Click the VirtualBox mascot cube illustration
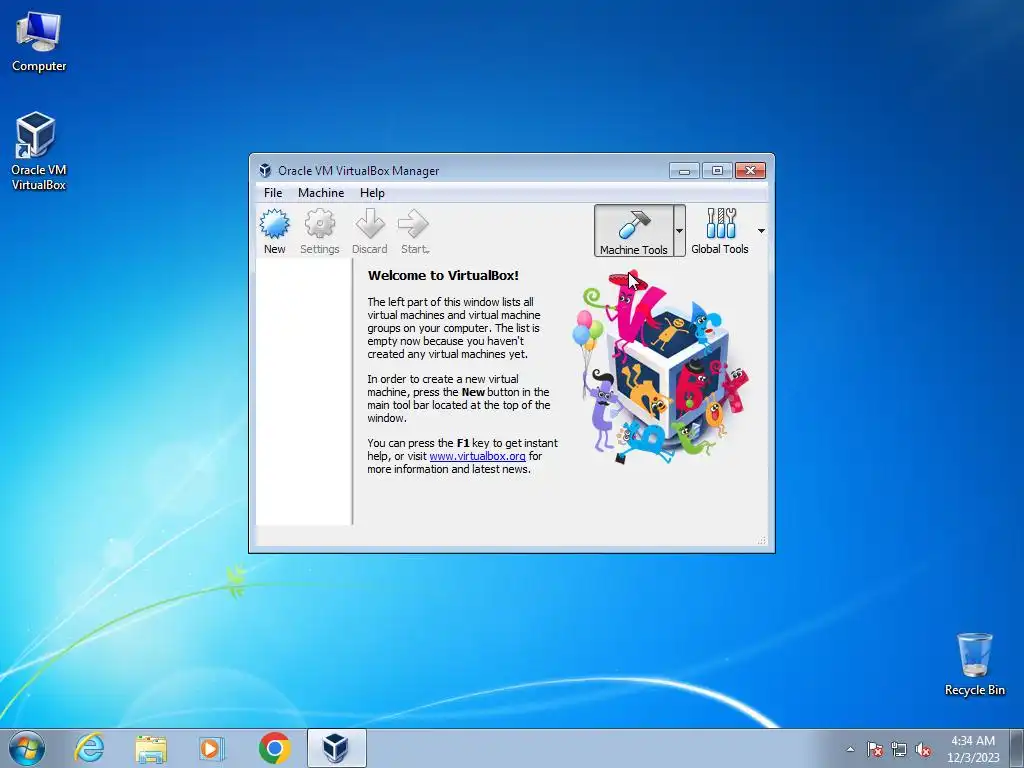The image size is (1024, 768). [661, 368]
